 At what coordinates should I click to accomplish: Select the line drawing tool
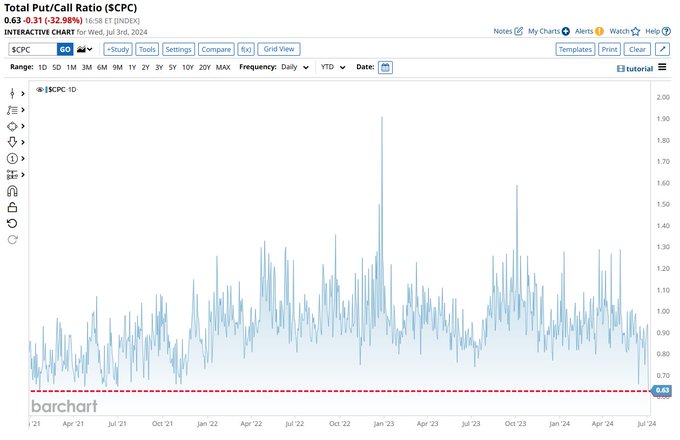tap(12, 110)
